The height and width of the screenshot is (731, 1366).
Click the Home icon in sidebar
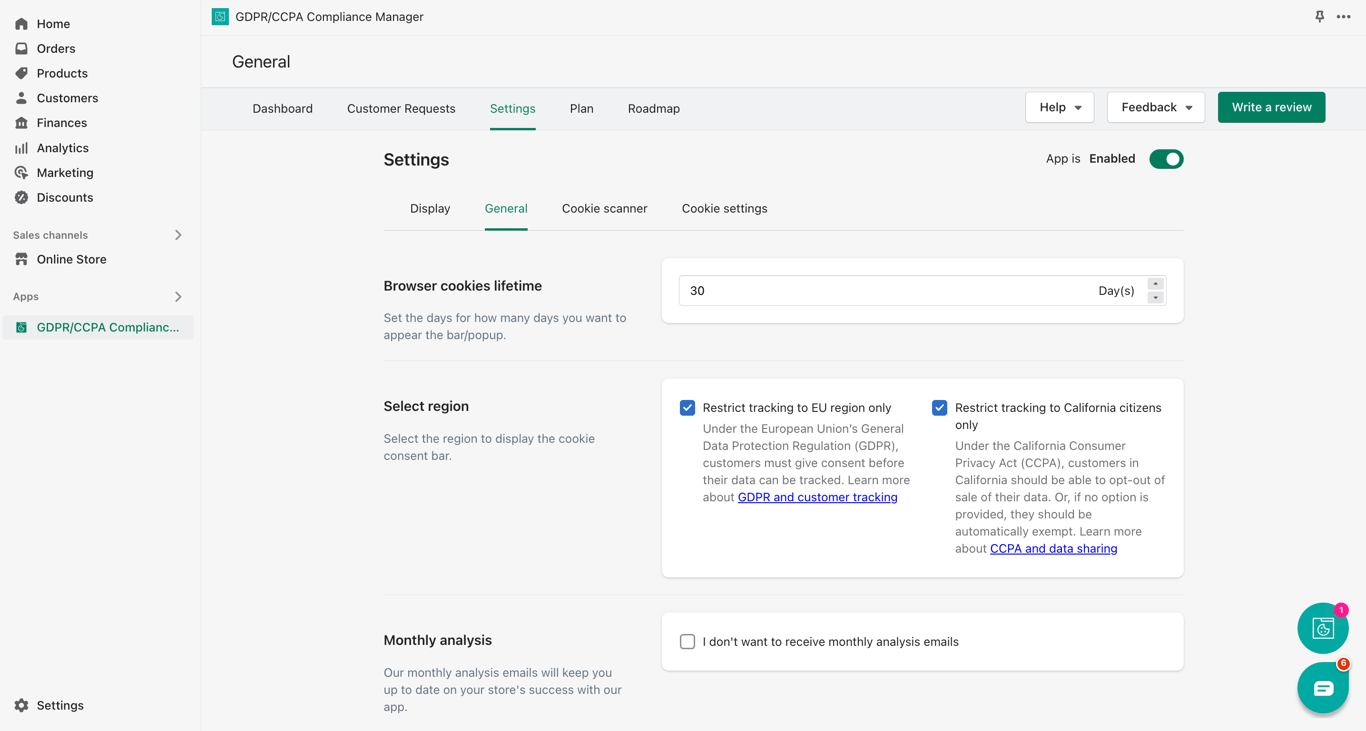tap(21, 24)
